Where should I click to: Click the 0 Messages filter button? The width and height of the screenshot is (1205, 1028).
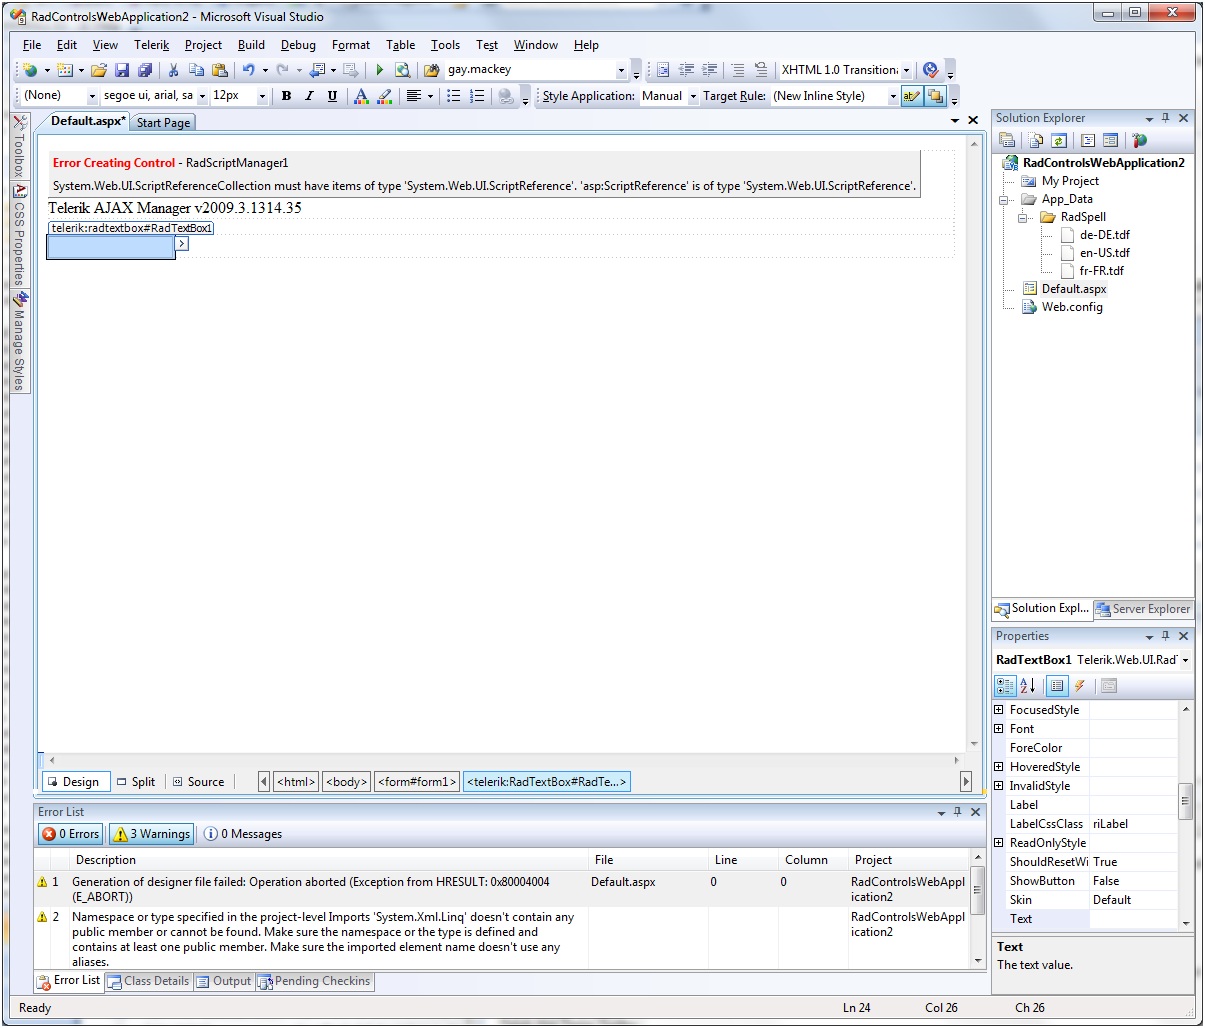[x=242, y=834]
